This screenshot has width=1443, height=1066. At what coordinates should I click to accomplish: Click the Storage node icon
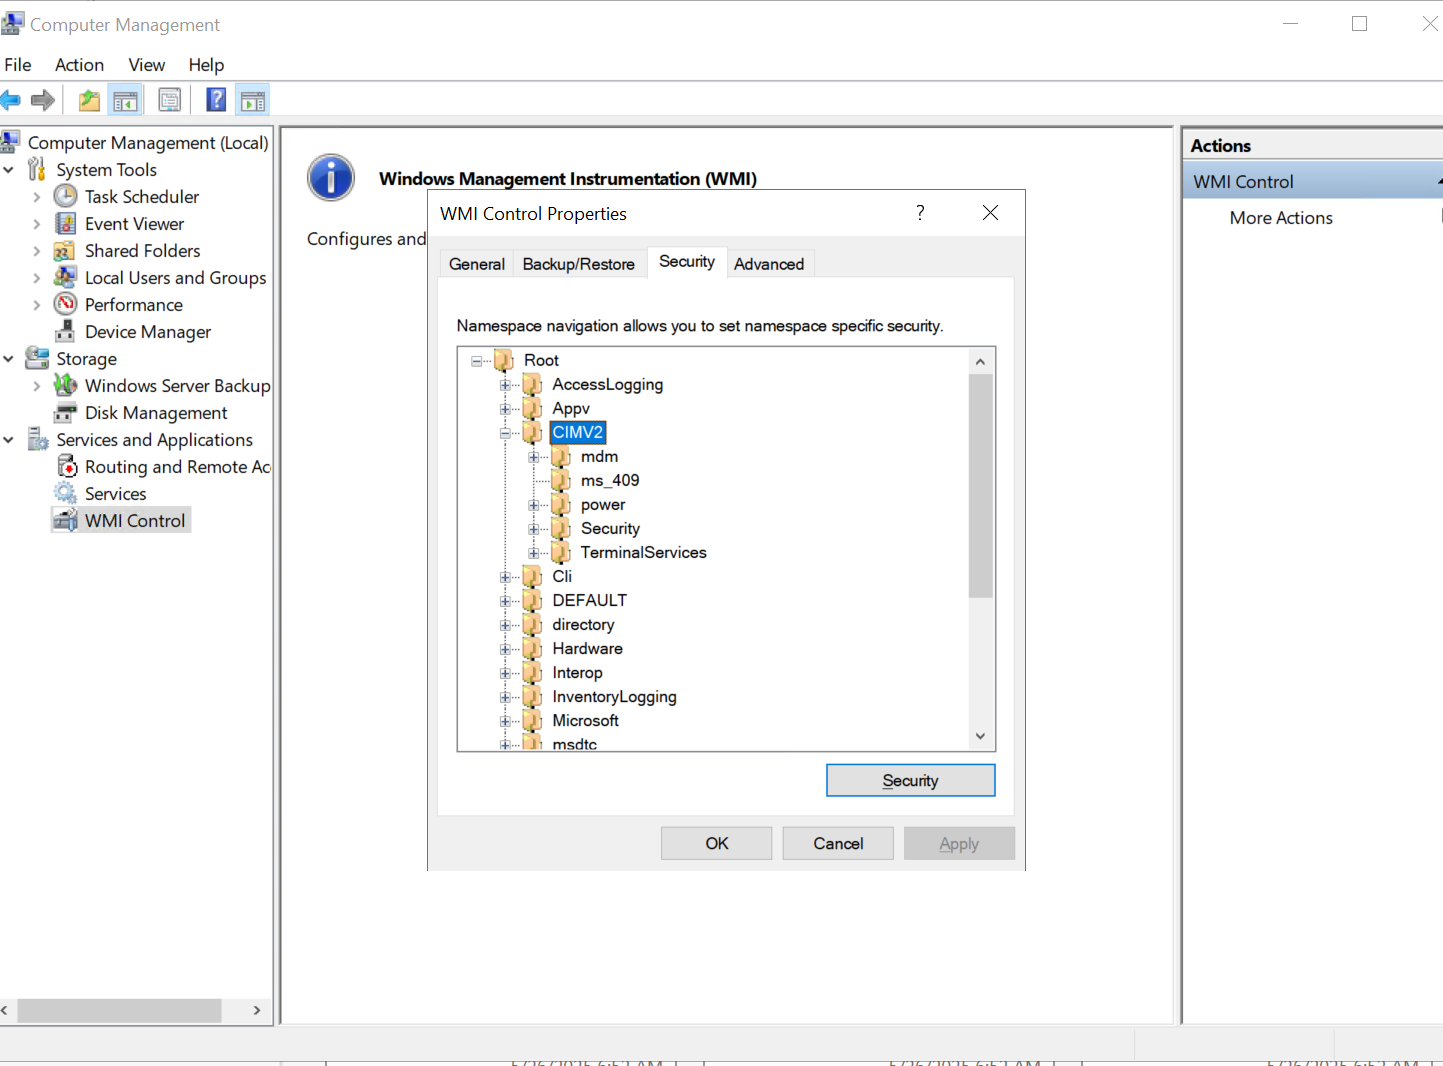37,358
